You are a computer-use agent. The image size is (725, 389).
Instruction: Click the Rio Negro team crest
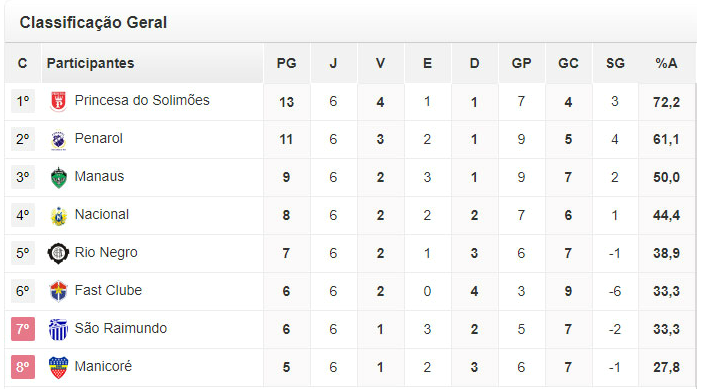[58, 253]
